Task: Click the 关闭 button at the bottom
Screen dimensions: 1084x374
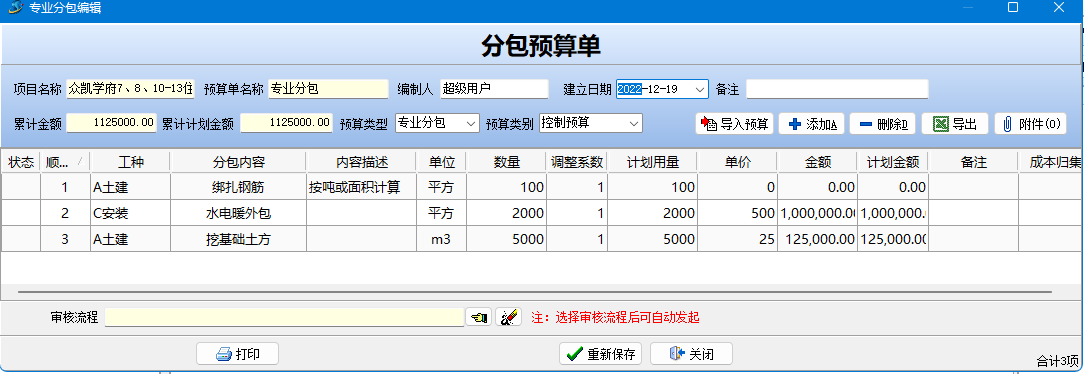Action: pyautogui.click(x=691, y=354)
